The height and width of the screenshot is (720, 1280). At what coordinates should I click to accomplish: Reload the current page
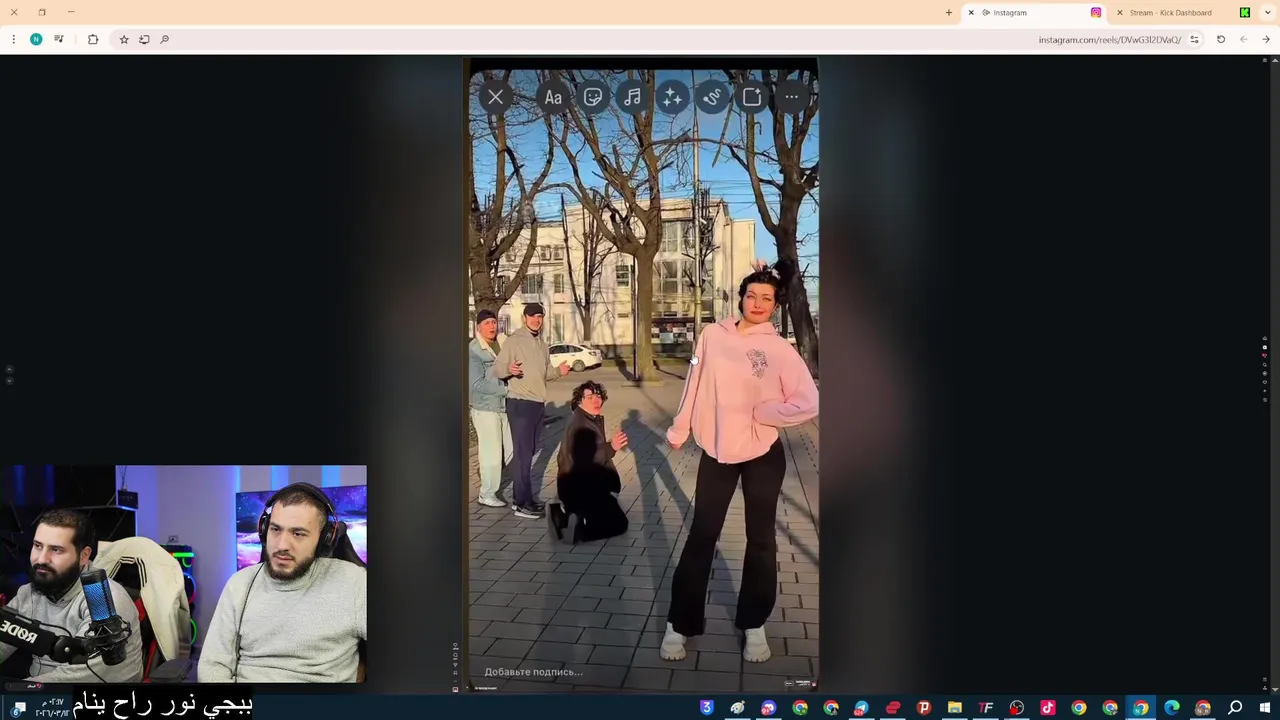point(1221,40)
